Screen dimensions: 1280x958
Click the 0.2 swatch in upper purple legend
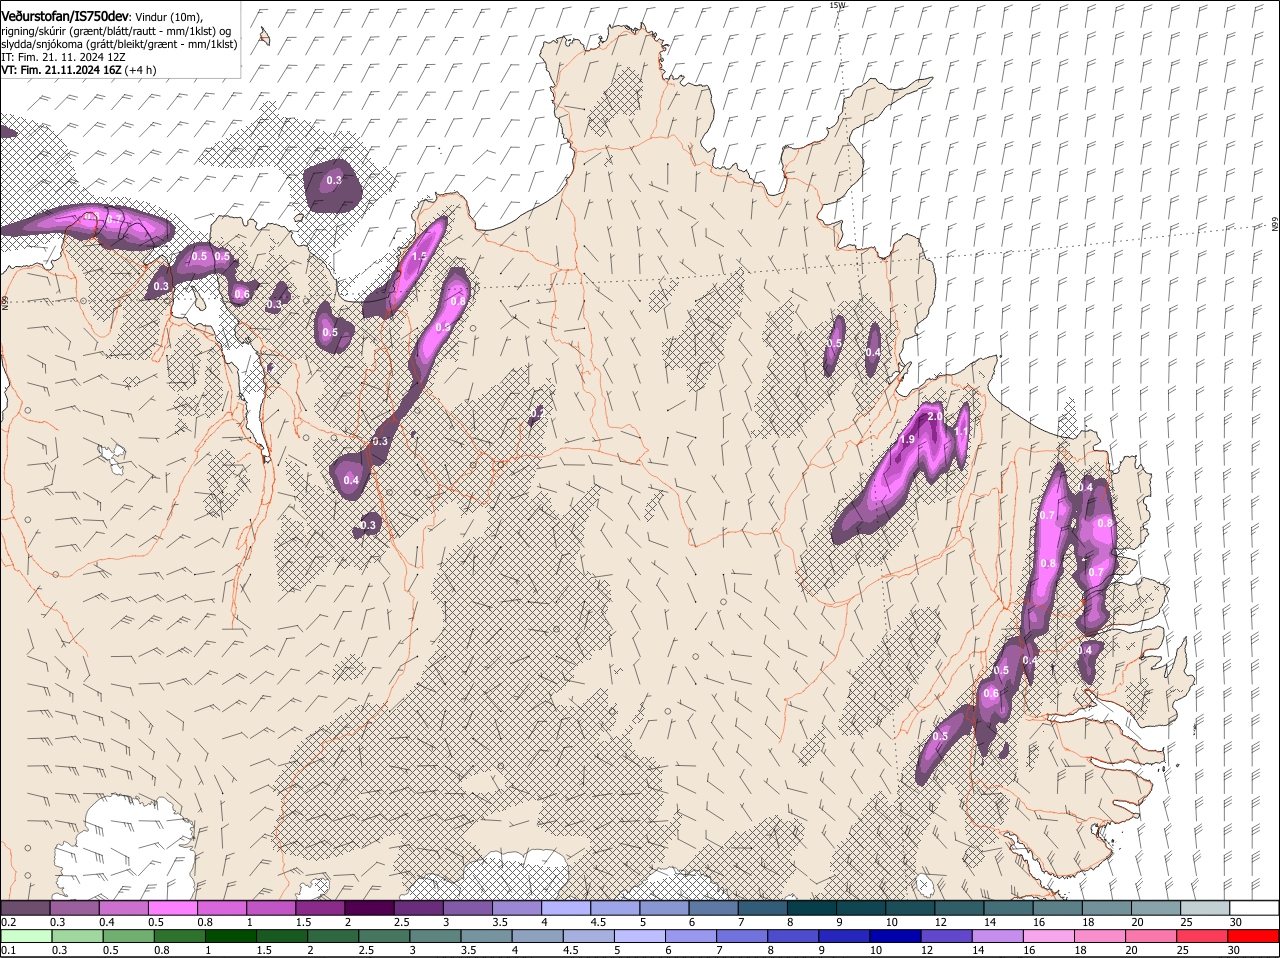tap(25, 908)
